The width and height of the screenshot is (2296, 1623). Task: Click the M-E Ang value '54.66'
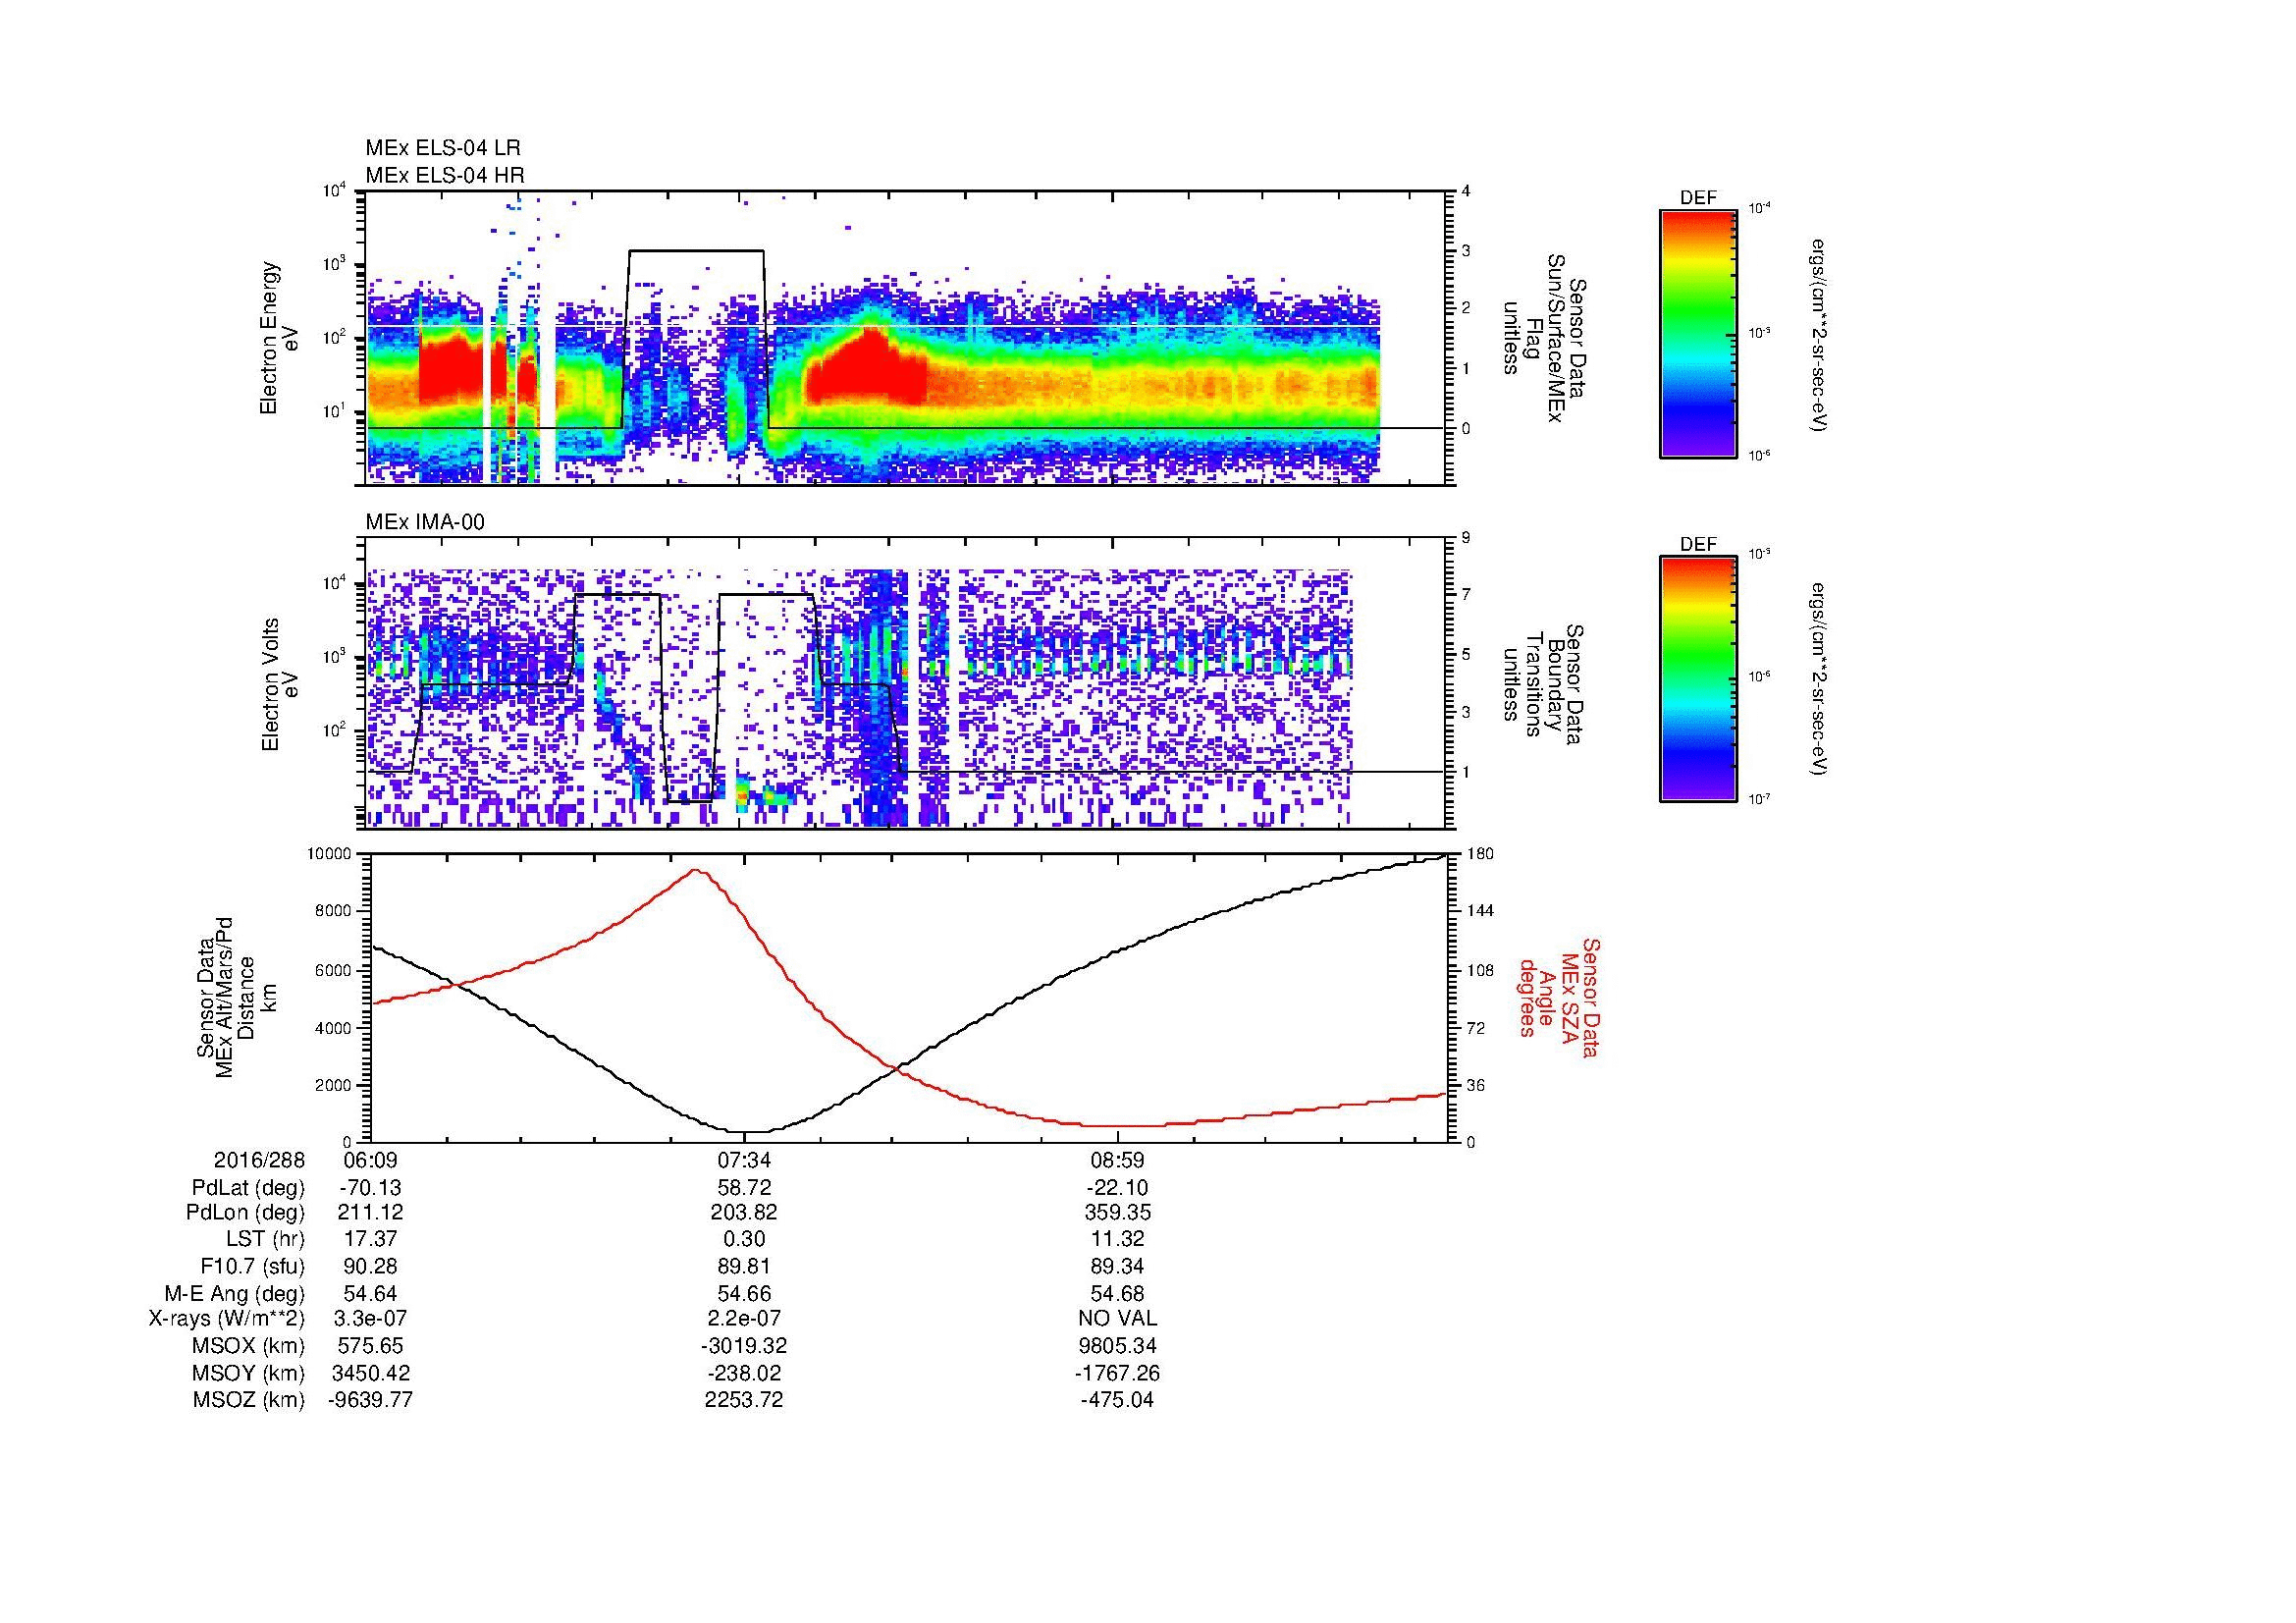(744, 1294)
